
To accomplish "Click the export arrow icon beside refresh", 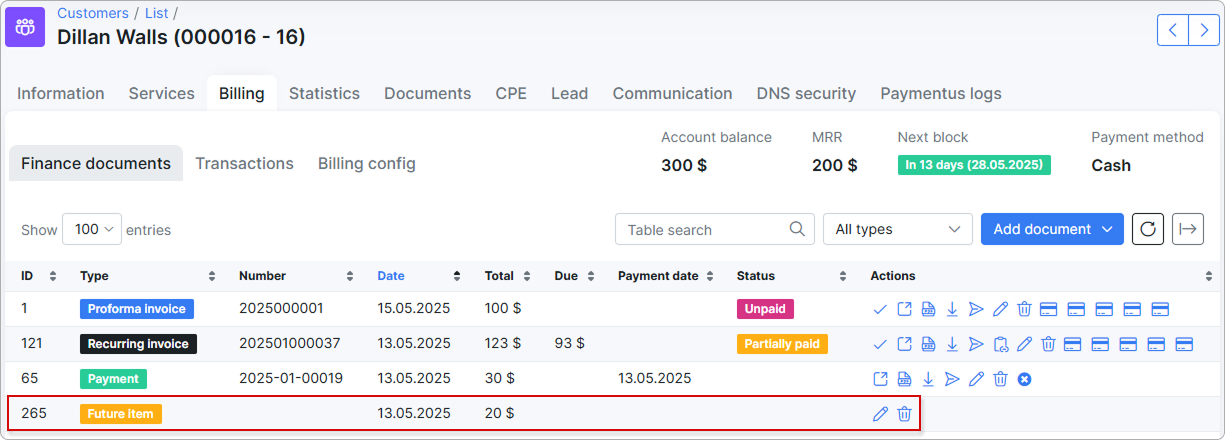I will pos(1187,229).
